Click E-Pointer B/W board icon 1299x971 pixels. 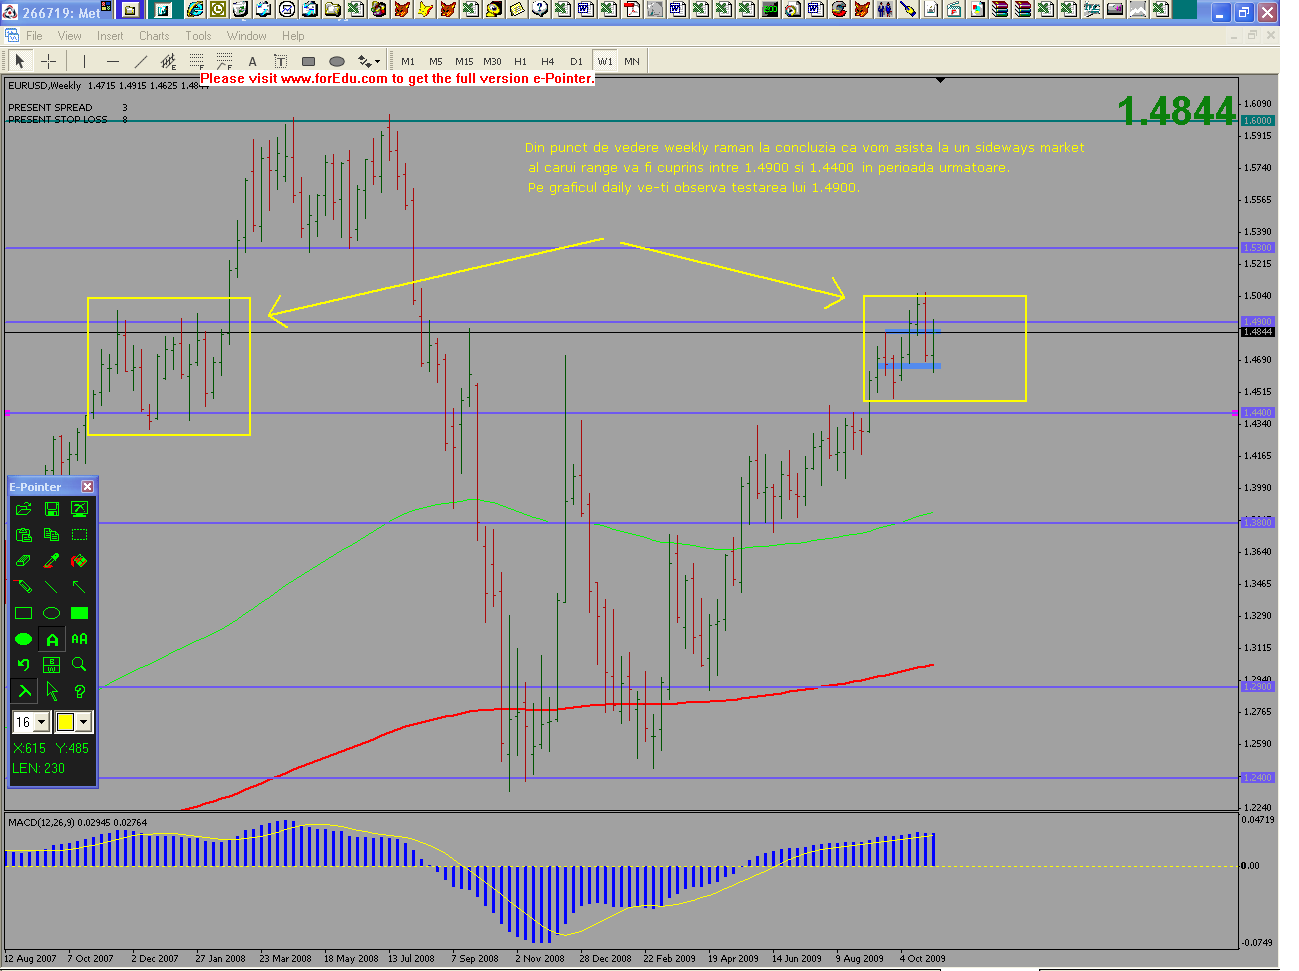click(x=52, y=664)
